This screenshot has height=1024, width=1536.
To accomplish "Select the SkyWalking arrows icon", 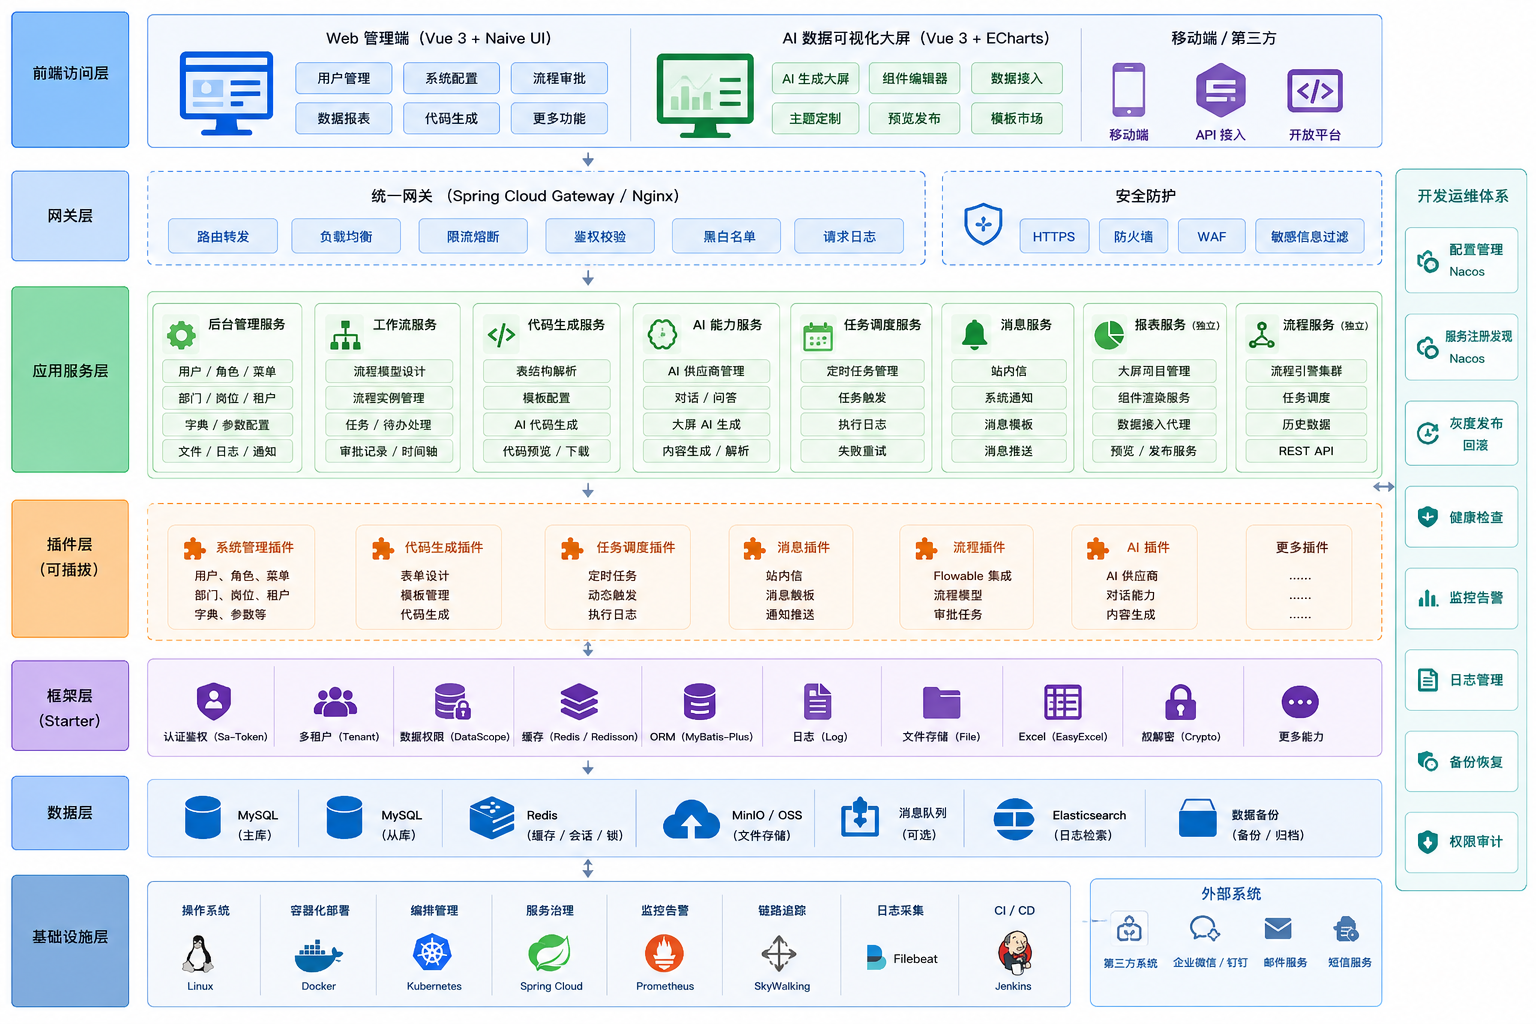I will [x=779, y=954].
